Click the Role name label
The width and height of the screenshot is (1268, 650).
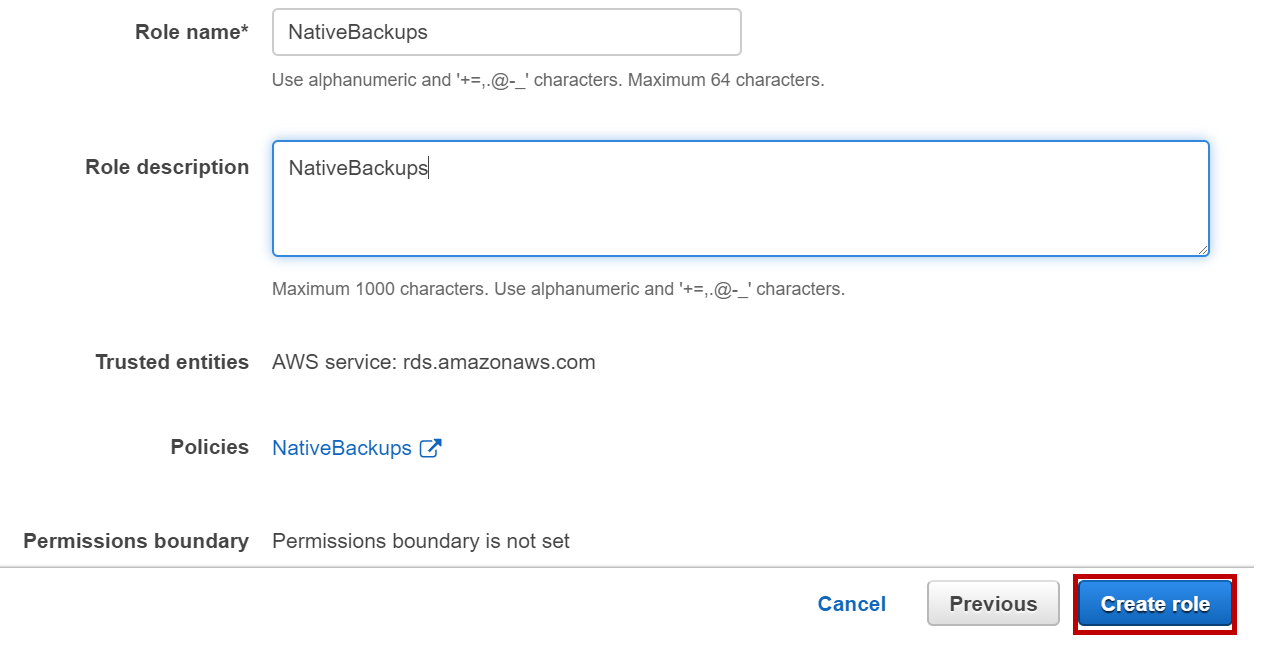click(x=187, y=32)
